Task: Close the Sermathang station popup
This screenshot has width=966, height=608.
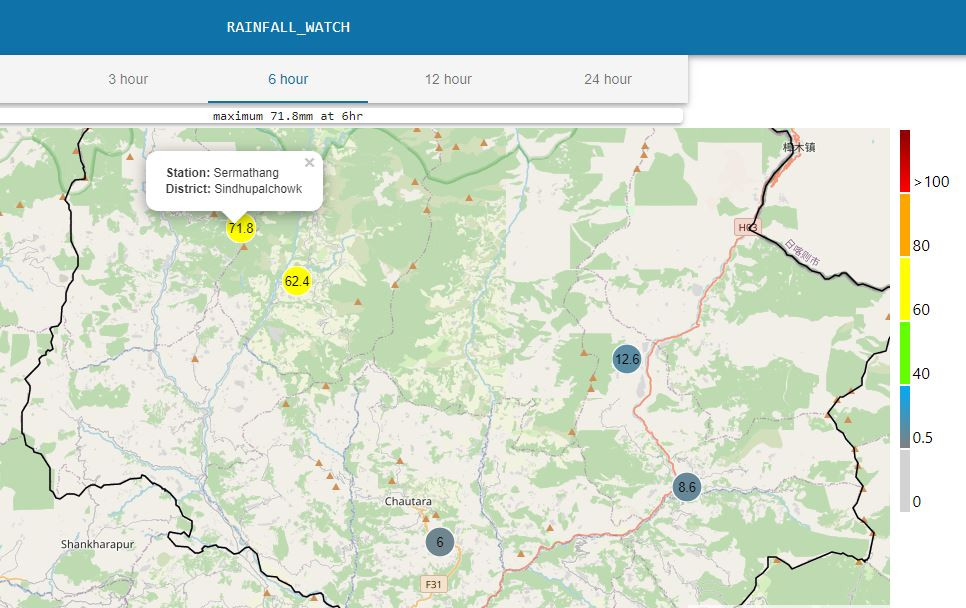Action: [309, 163]
